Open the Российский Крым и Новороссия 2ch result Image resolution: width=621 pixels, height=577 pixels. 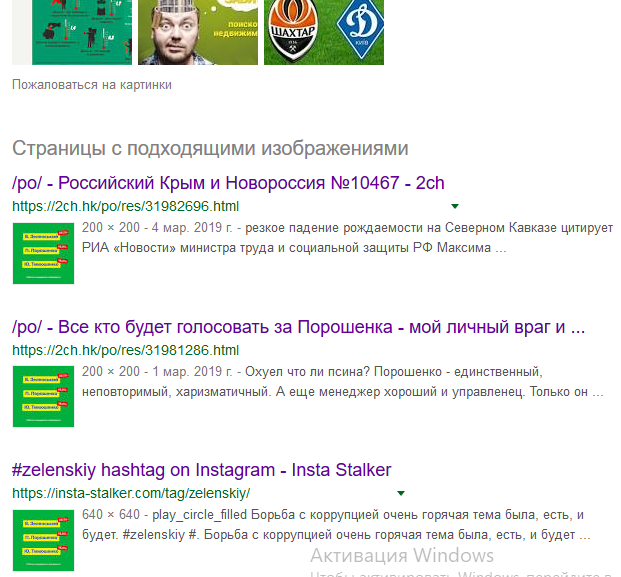click(x=228, y=183)
